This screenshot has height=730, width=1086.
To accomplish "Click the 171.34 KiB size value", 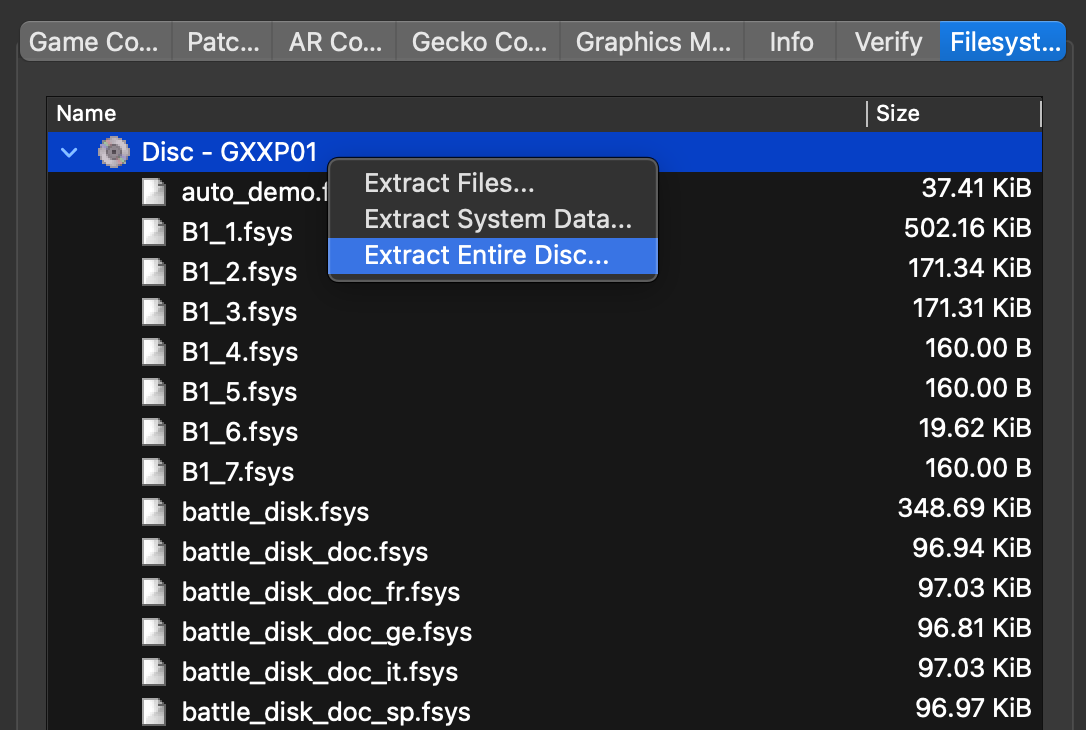I will pyautogui.click(x=970, y=268).
